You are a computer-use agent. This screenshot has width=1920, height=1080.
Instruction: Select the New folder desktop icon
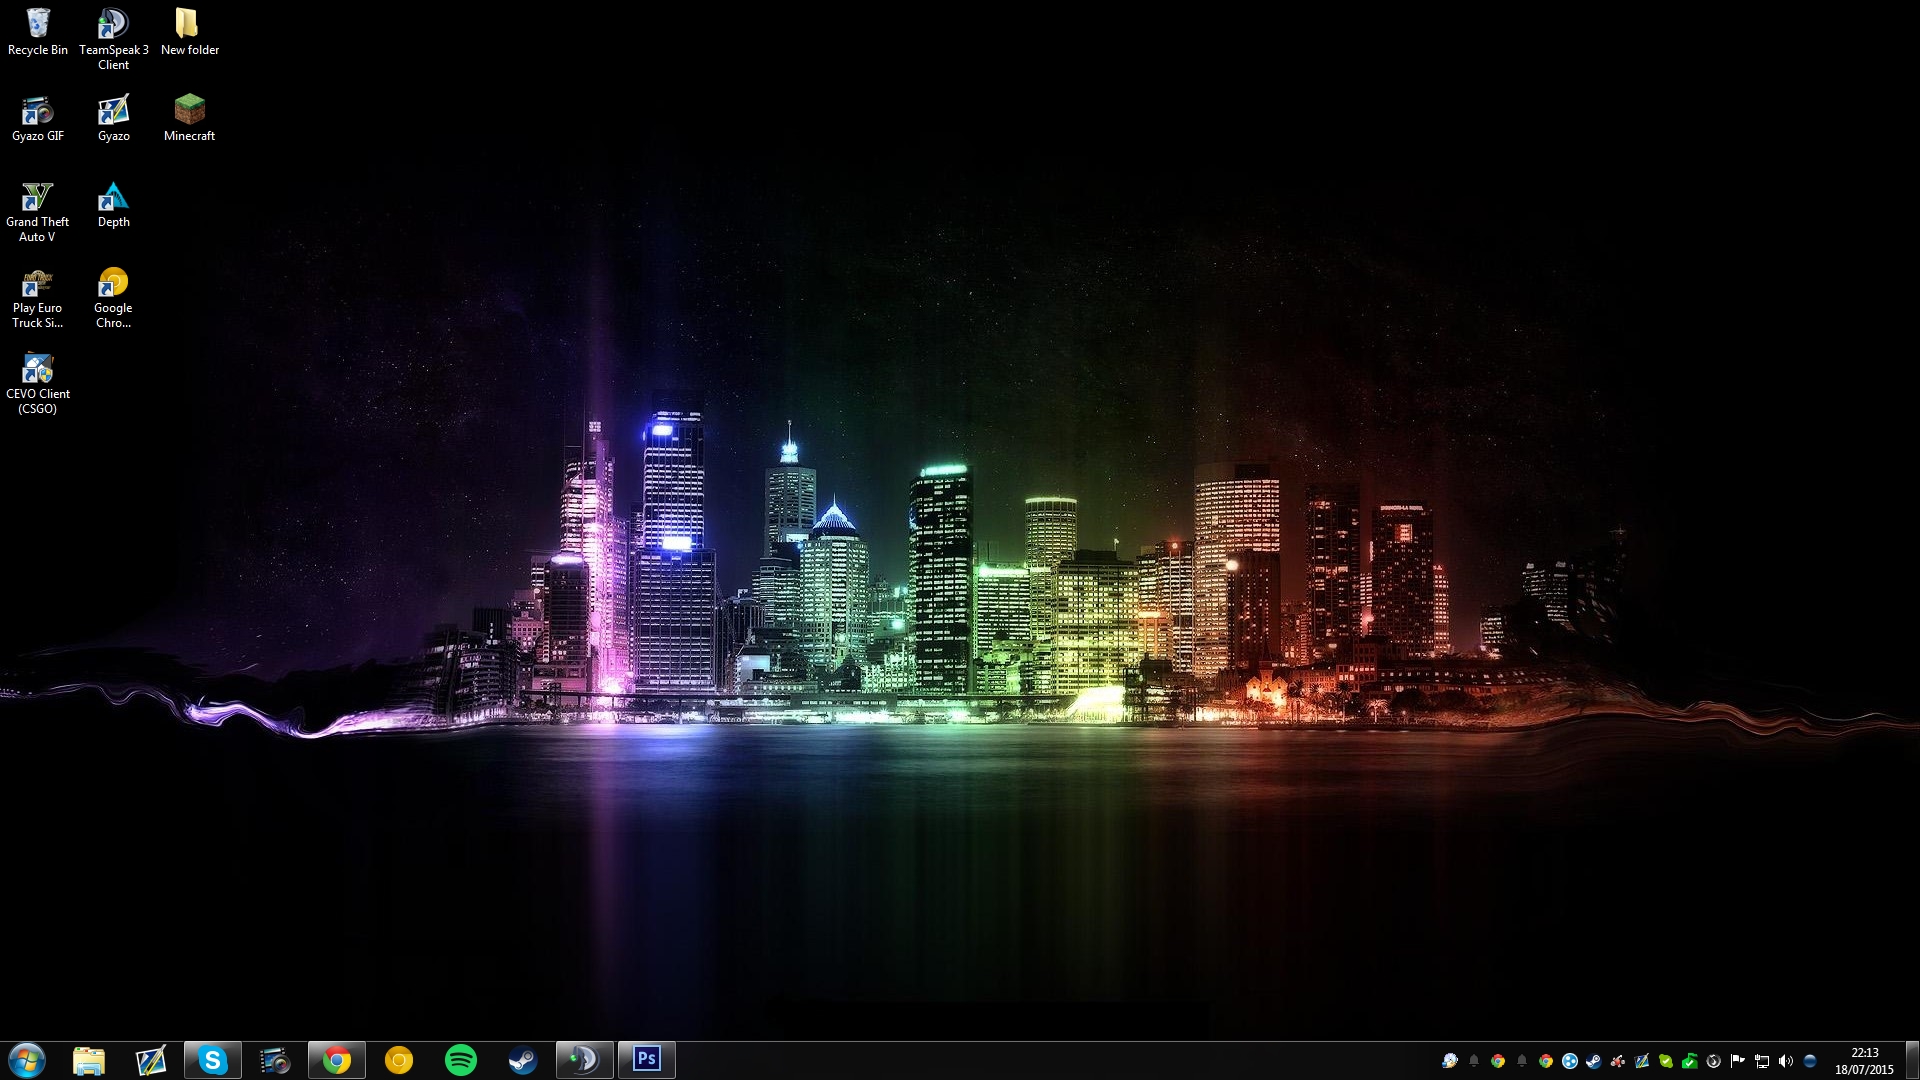189,31
